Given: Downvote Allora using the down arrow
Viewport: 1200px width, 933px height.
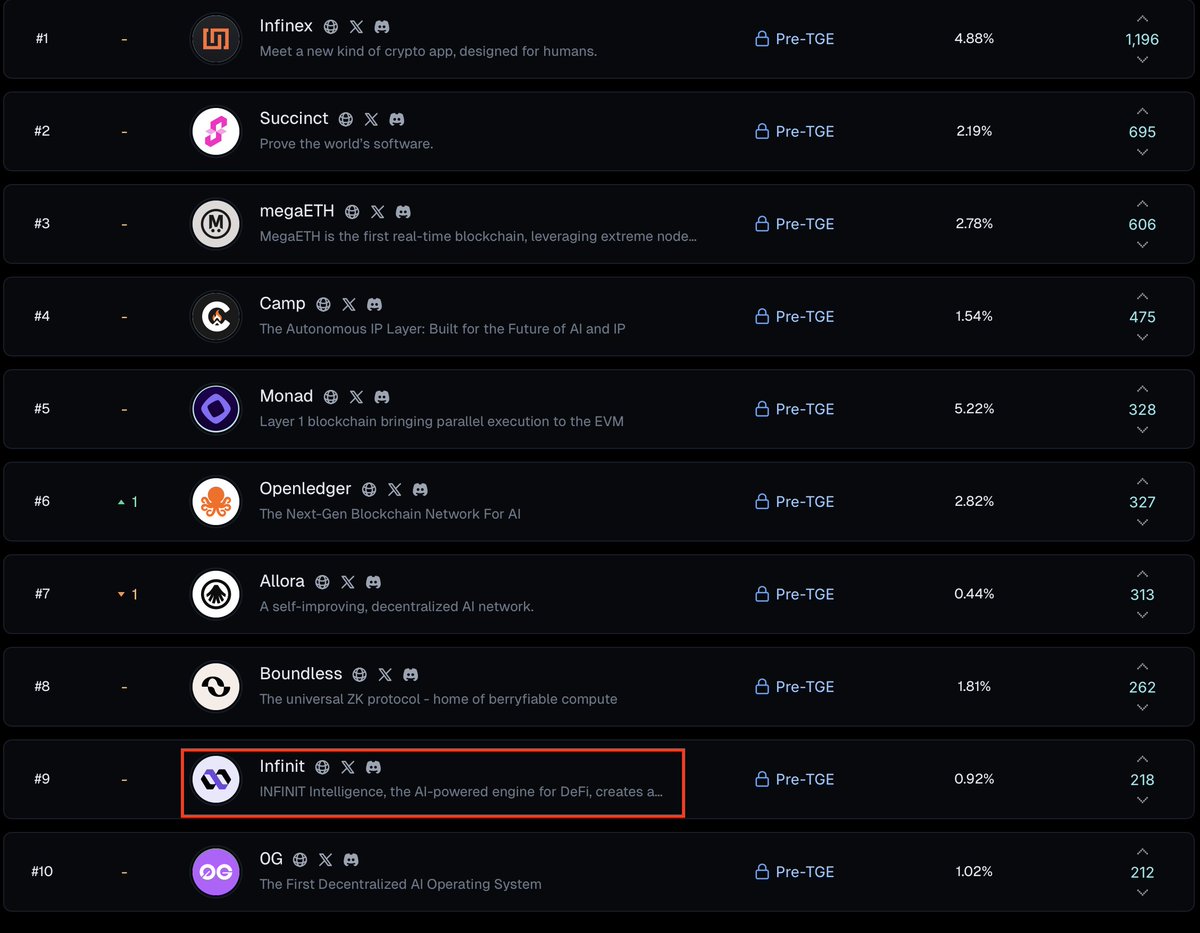Looking at the screenshot, I should 1142,615.
